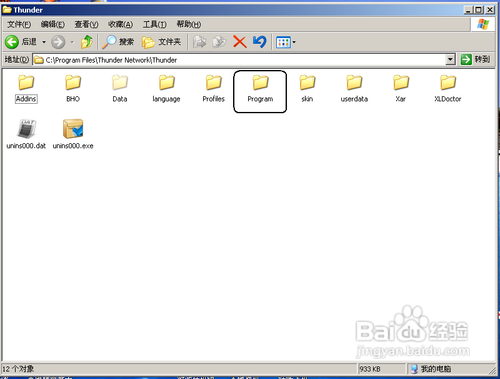Click the '933 KB' status bar entry
This screenshot has width=500, height=379.
click(370, 369)
